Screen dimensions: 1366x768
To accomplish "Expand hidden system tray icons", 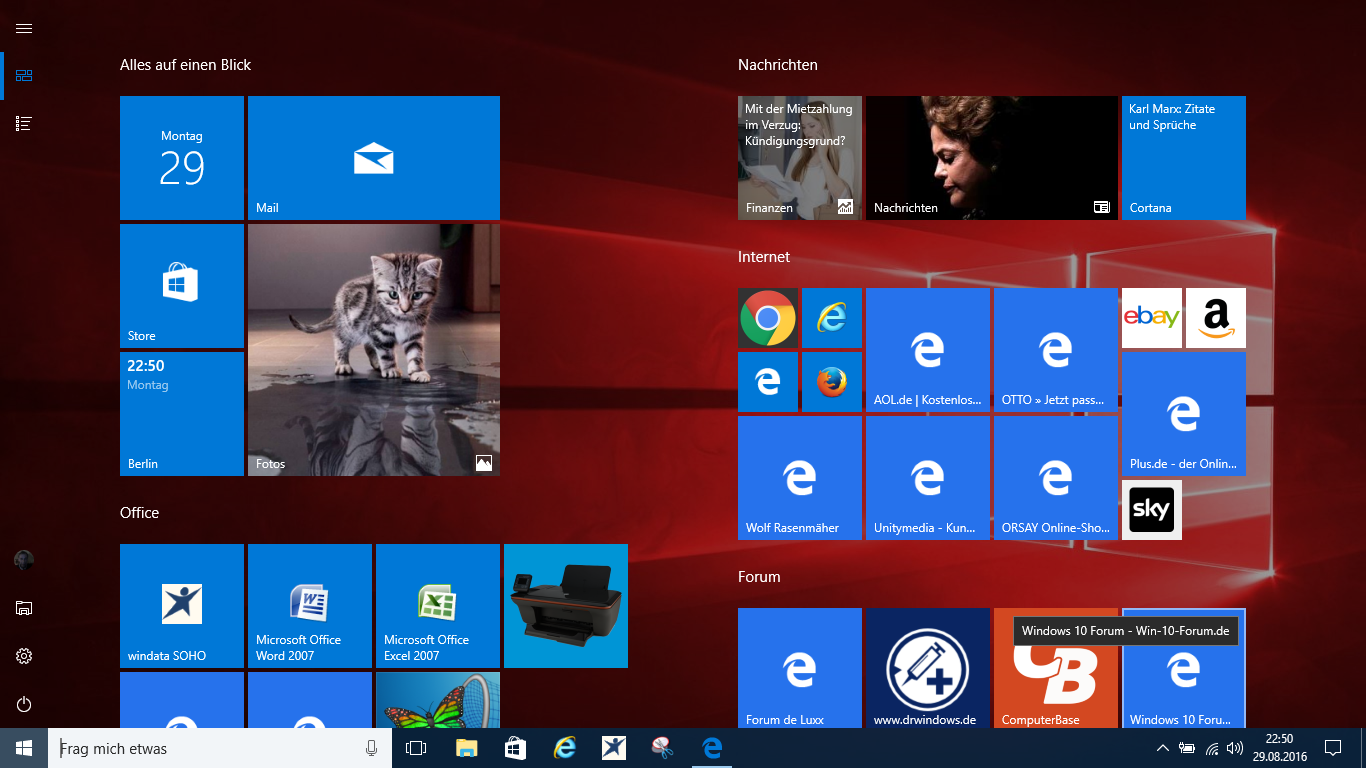I will 1162,748.
